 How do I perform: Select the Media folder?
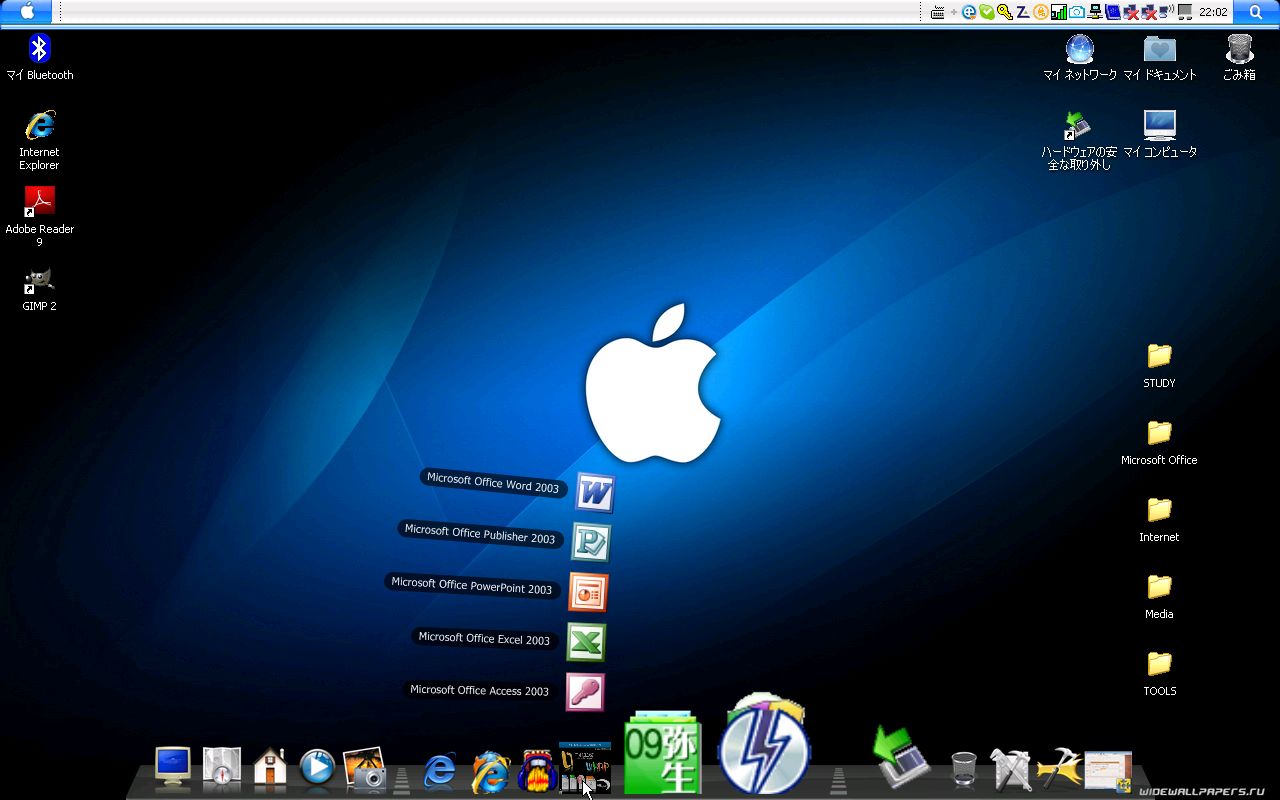[1159, 597]
